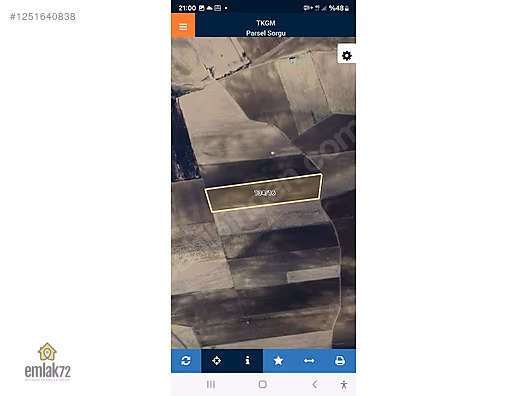Open the accessibility shortcut icon
This screenshot has width=528, height=396.
pyautogui.click(x=344, y=385)
